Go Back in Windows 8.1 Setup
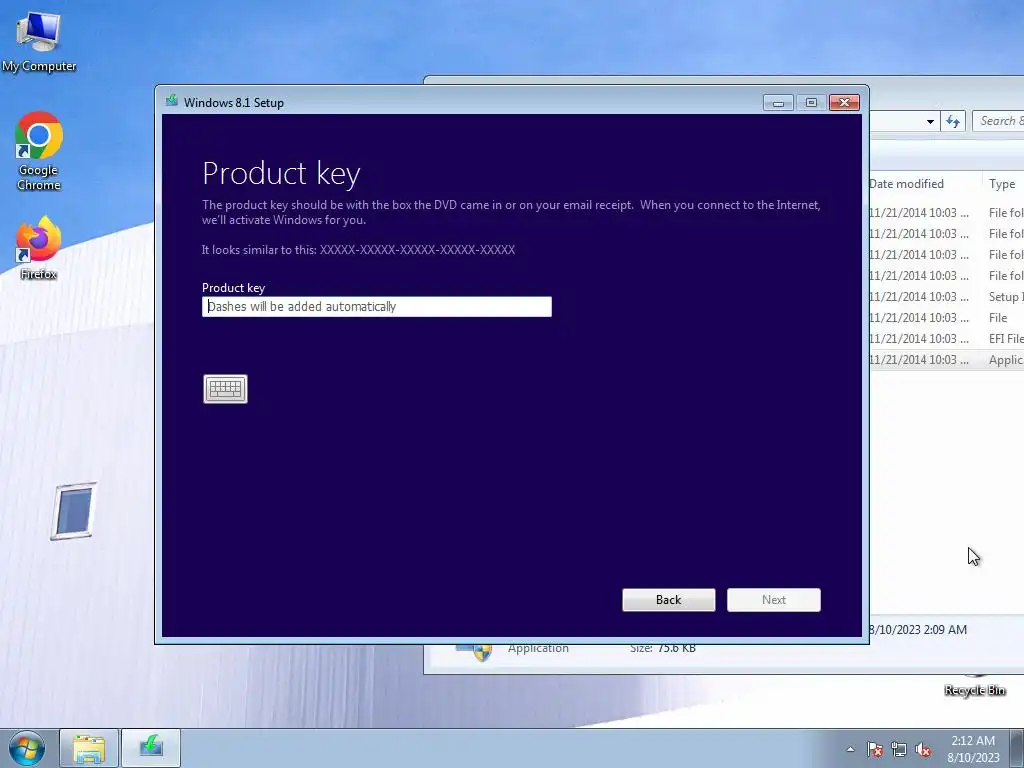Viewport: 1024px width, 768px height. pyautogui.click(x=669, y=600)
